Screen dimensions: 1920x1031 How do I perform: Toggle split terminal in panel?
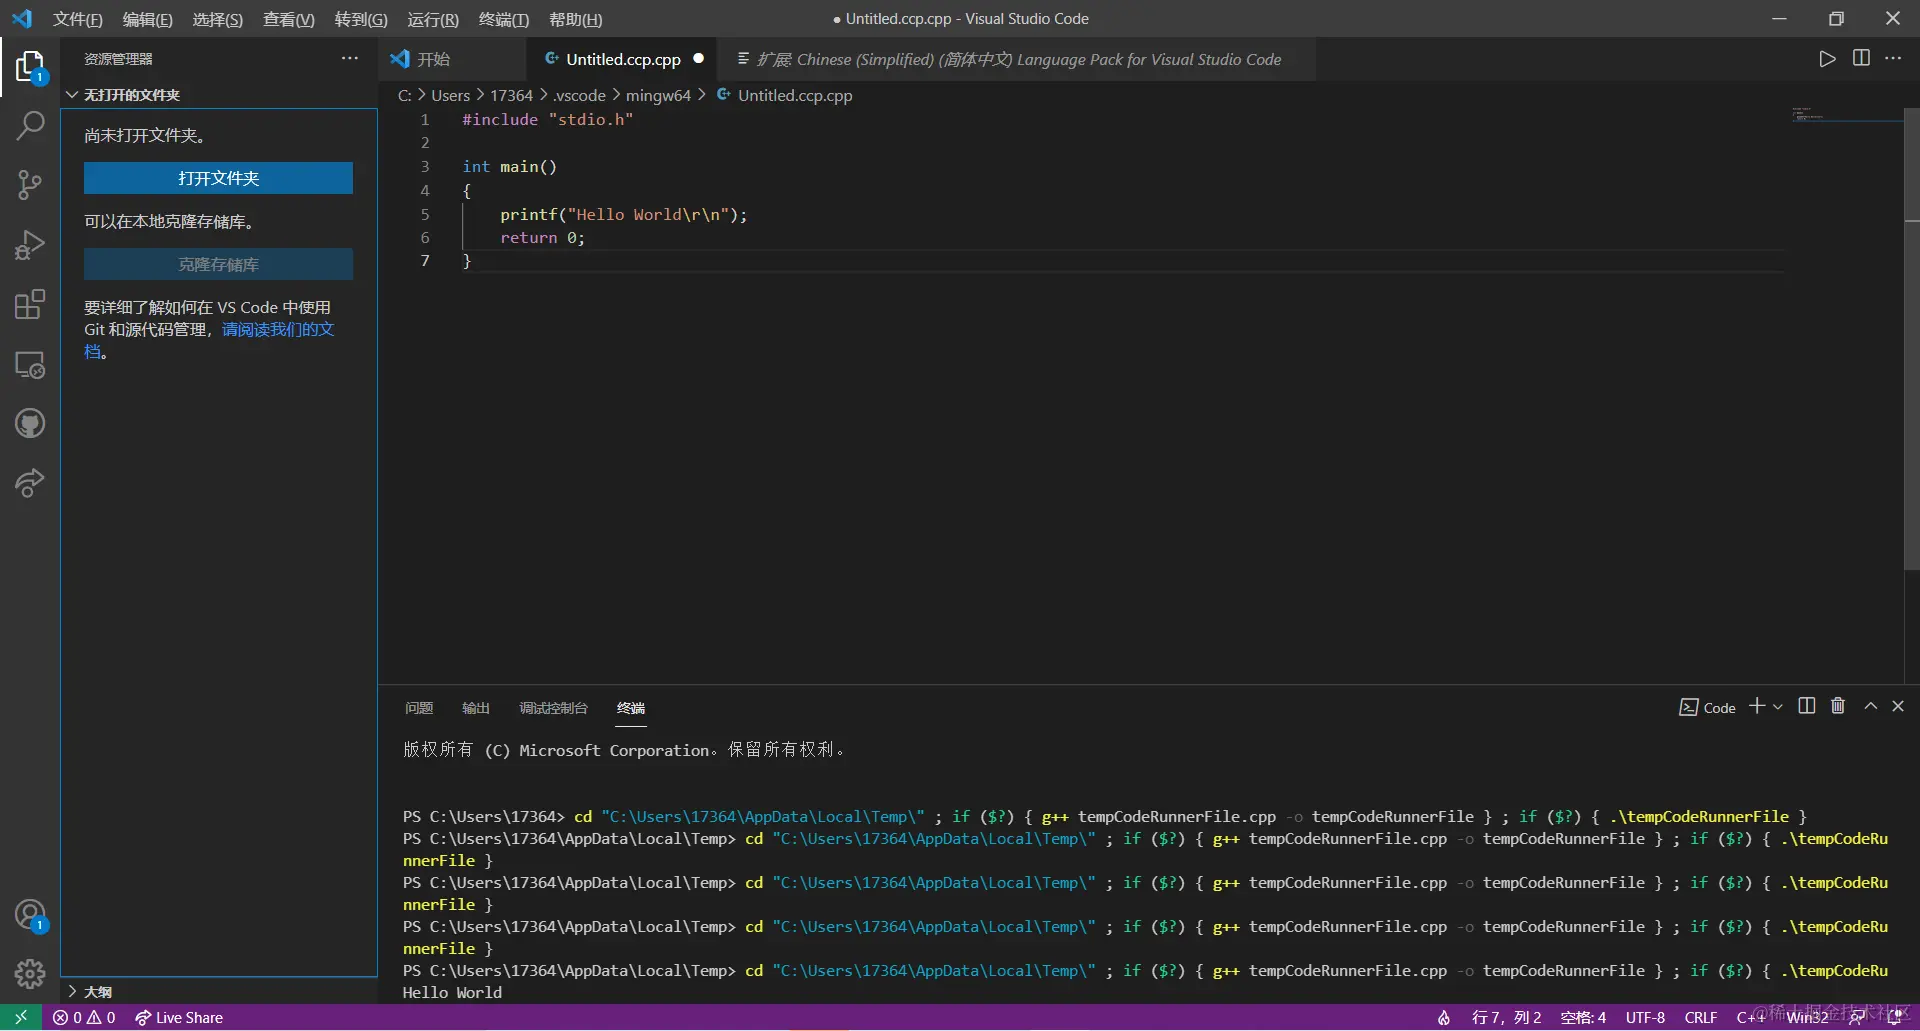tap(1806, 706)
